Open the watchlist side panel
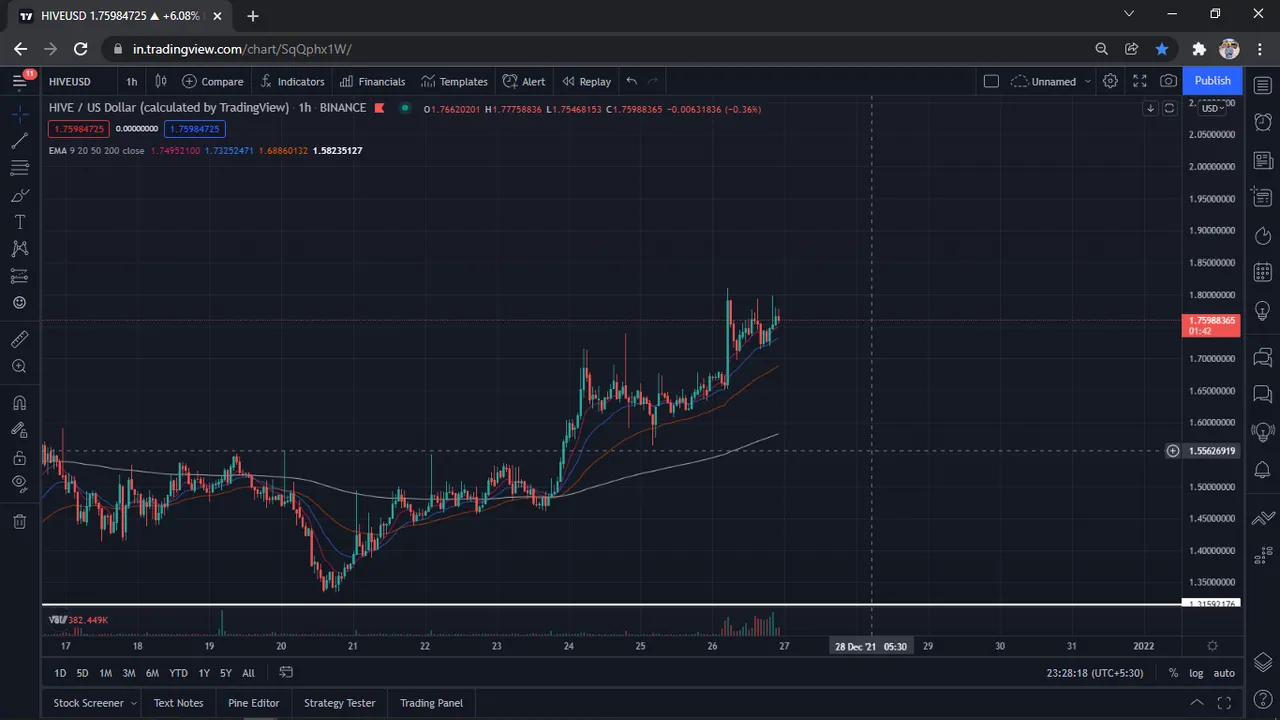 pyautogui.click(x=1263, y=86)
